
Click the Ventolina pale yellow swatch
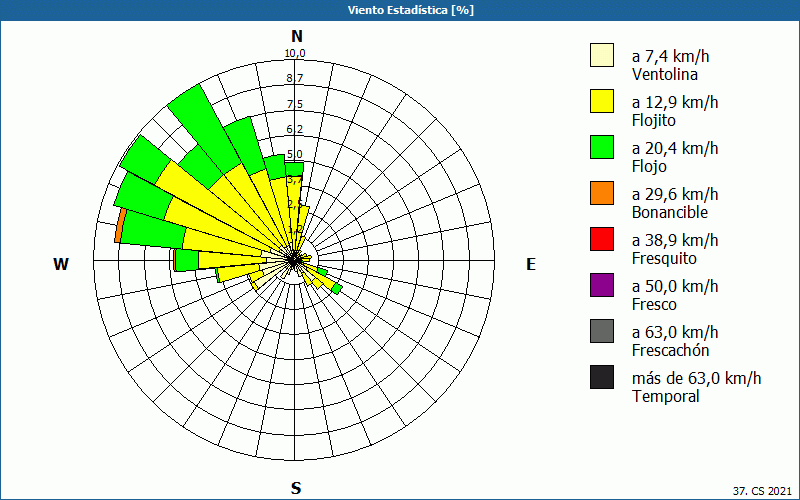point(602,55)
